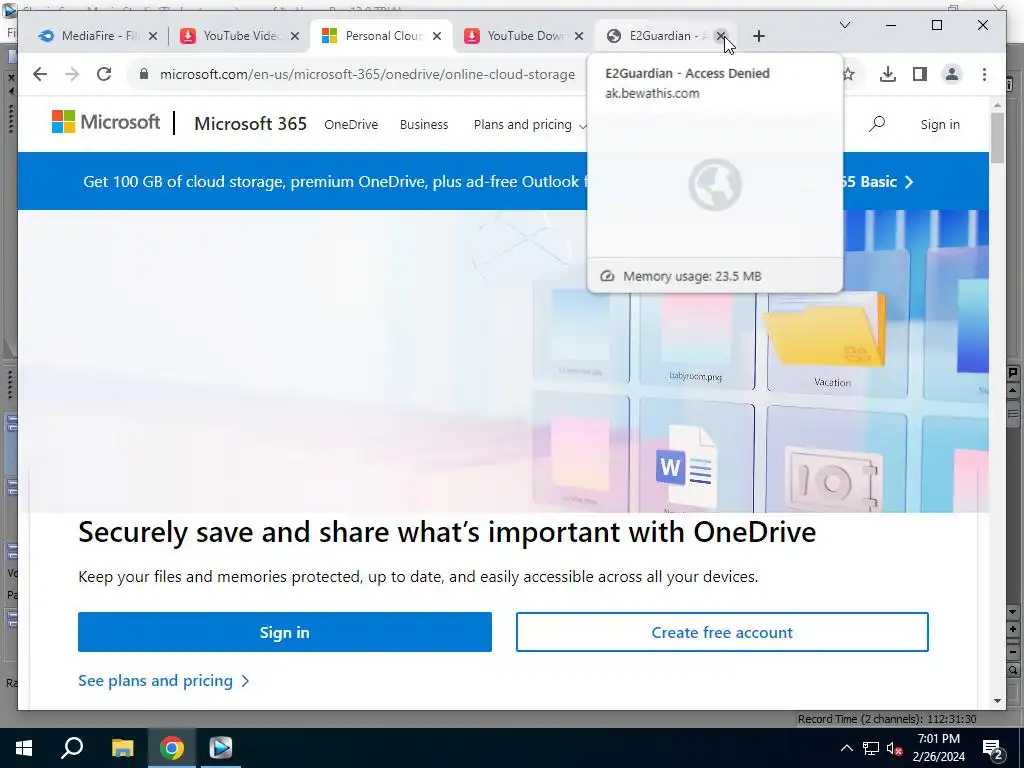1024x768 pixels.
Task: Open the Chrome profile menu
Action: (x=952, y=74)
